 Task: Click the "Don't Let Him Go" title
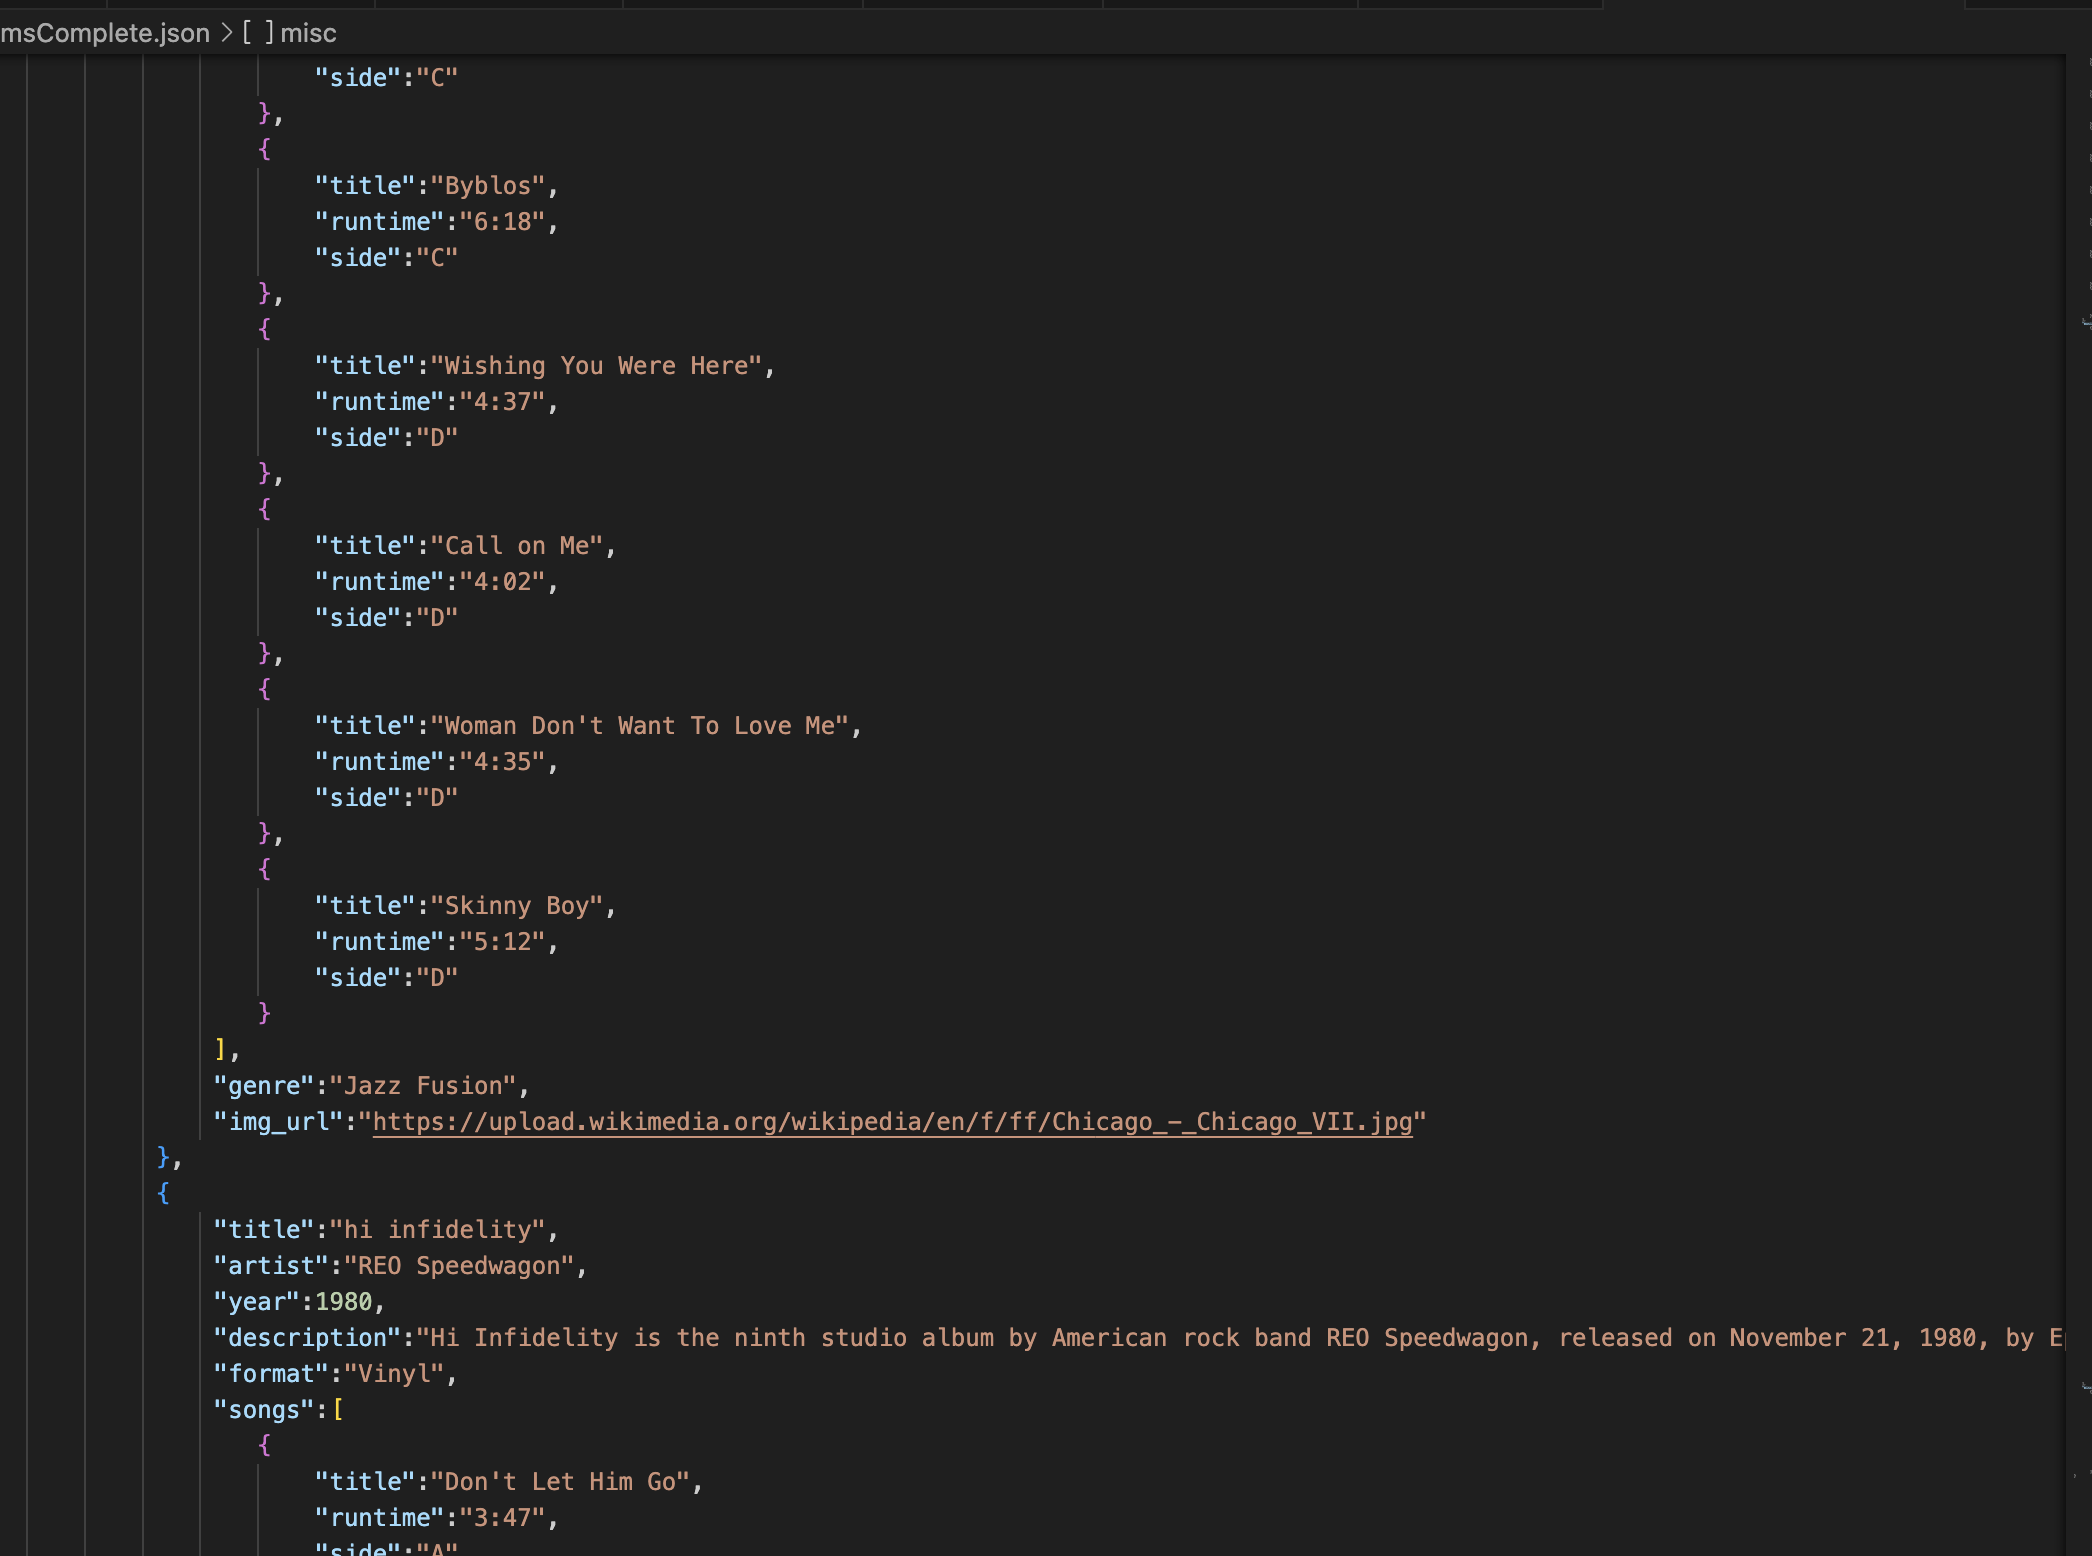(561, 1482)
